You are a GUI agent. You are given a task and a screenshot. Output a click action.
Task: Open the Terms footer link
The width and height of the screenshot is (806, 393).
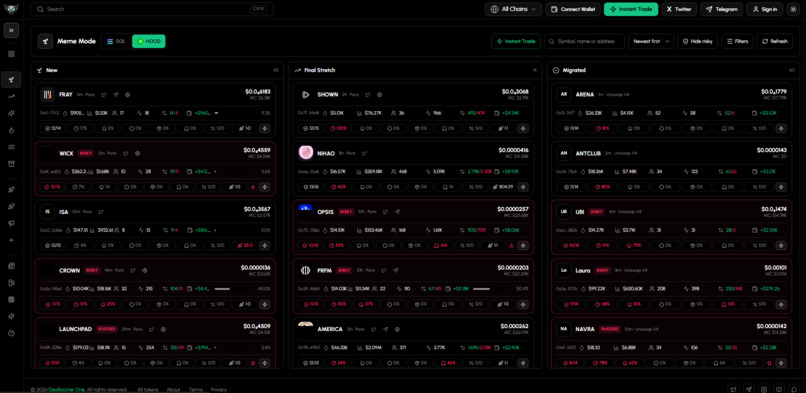(195, 389)
